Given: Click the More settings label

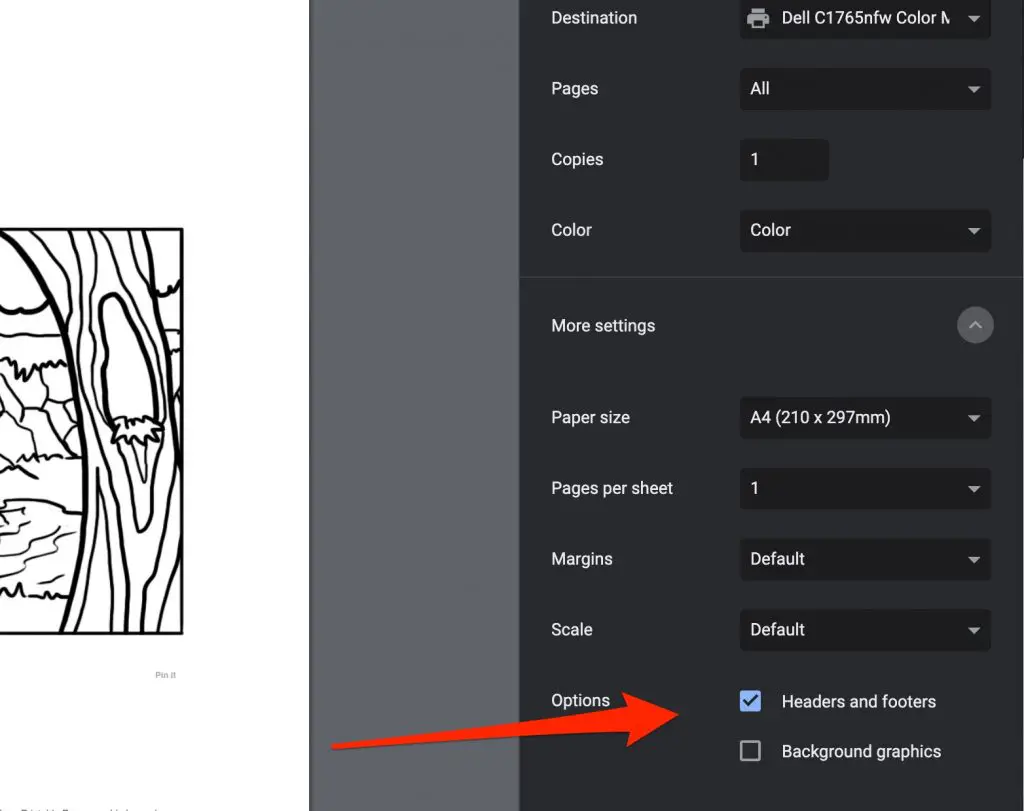Looking at the screenshot, I should click(603, 326).
